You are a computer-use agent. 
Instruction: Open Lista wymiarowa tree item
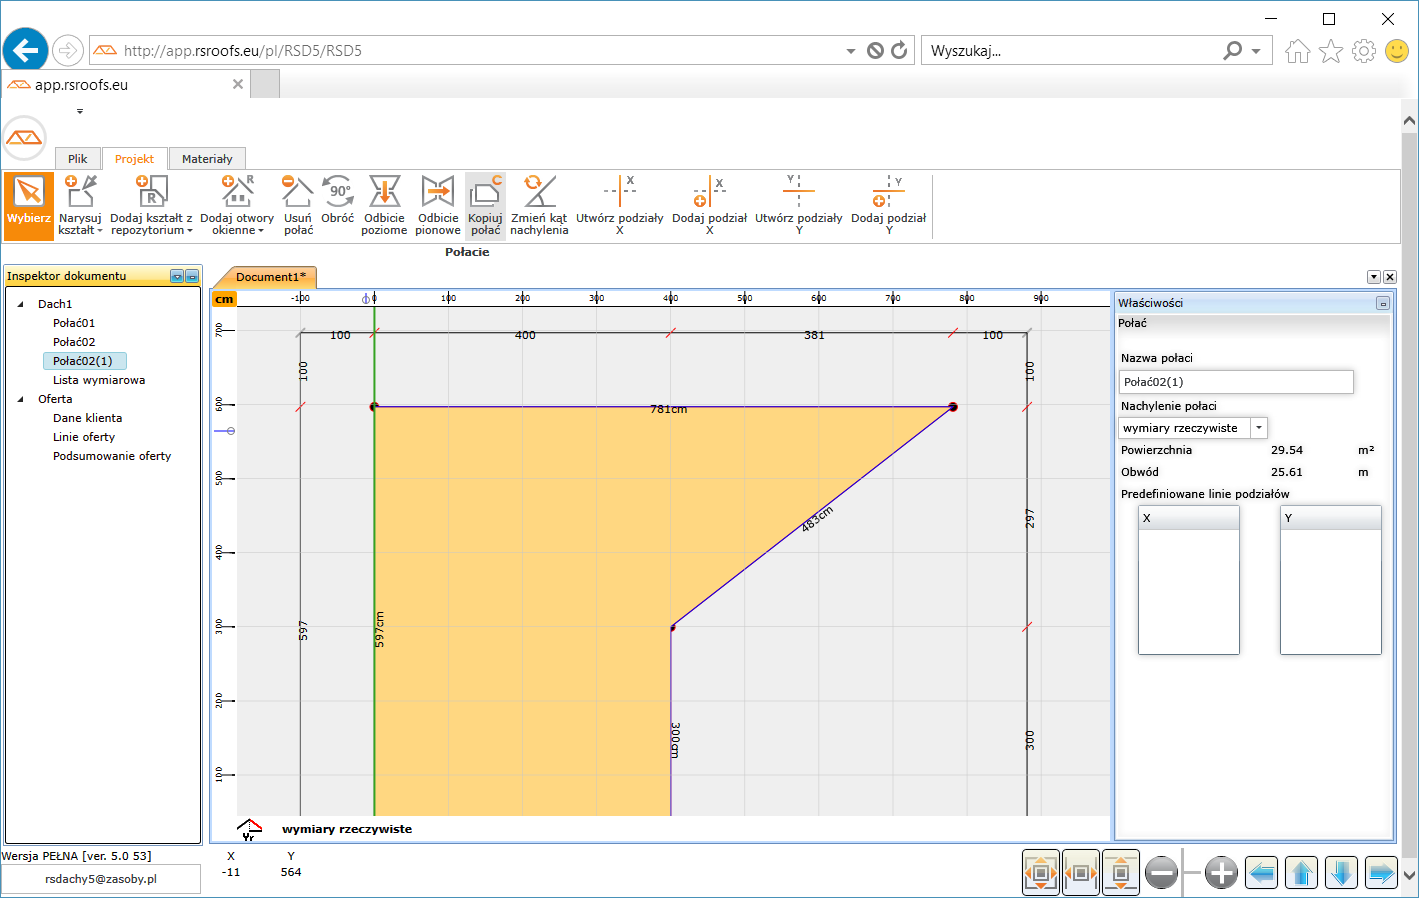(x=99, y=380)
